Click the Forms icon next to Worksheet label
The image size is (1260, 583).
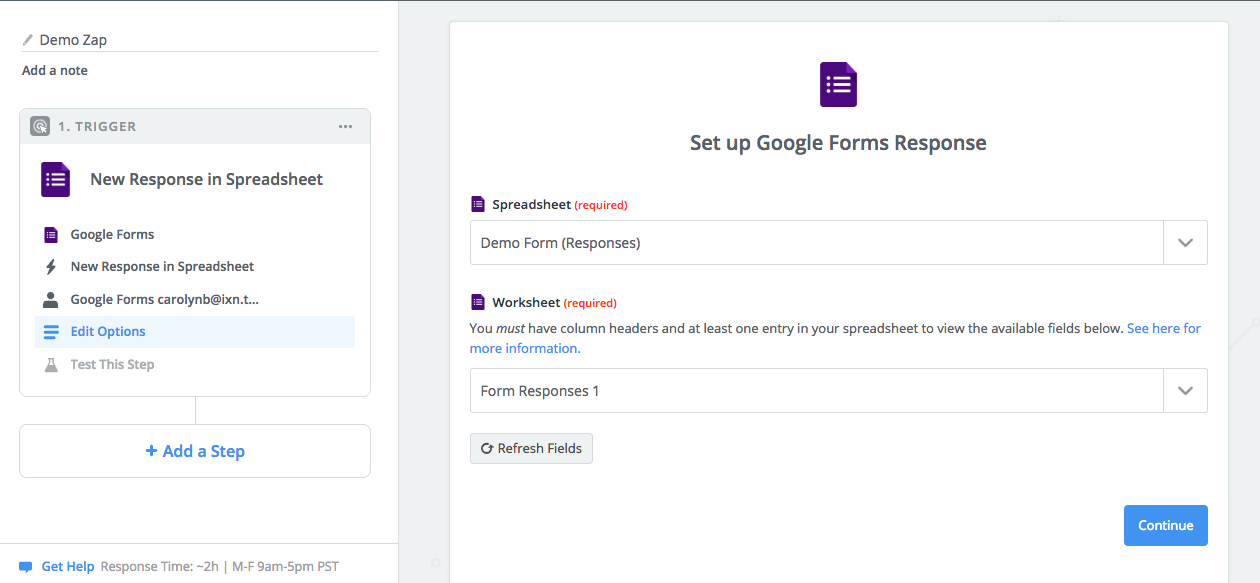point(478,302)
